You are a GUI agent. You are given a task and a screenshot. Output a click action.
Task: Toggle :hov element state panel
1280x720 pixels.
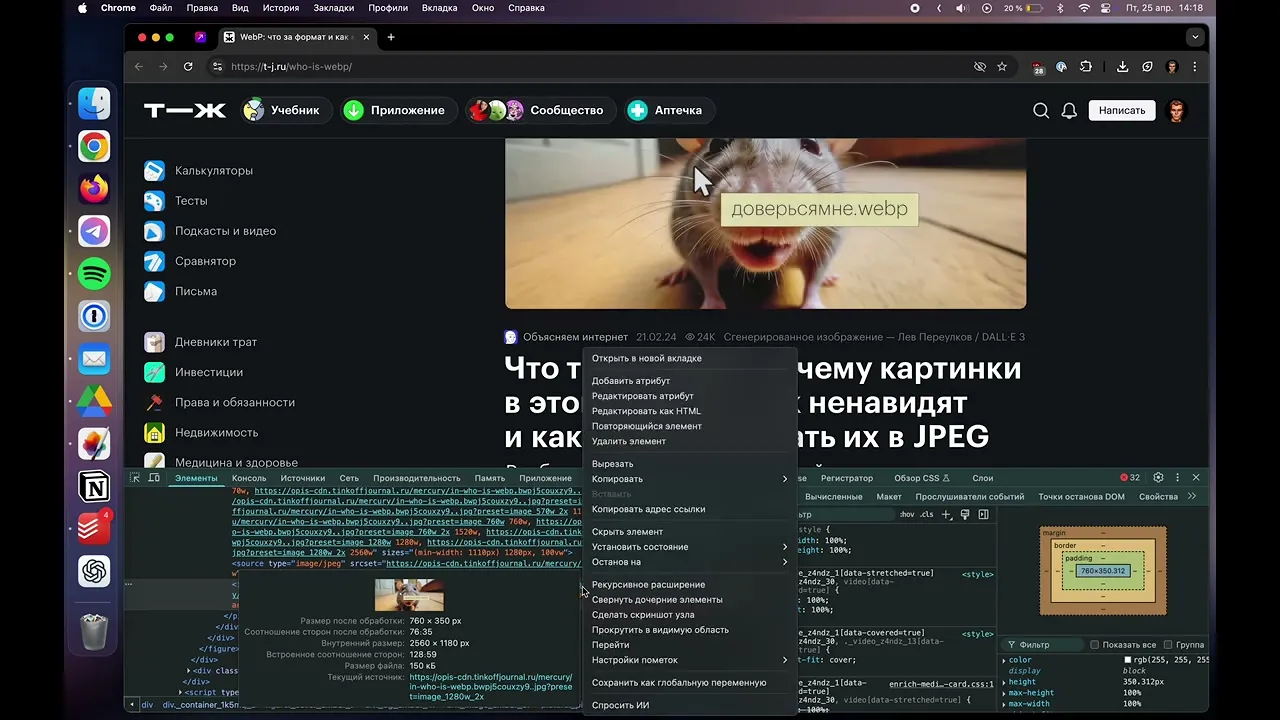(x=906, y=514)
